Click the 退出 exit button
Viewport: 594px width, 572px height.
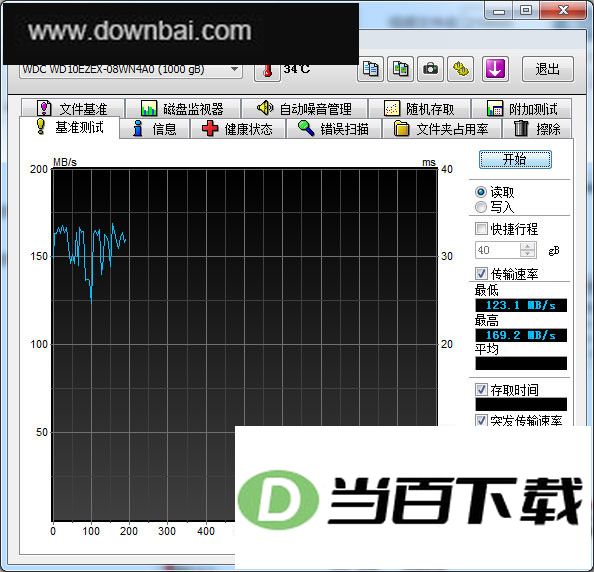[x=548, y=69]
